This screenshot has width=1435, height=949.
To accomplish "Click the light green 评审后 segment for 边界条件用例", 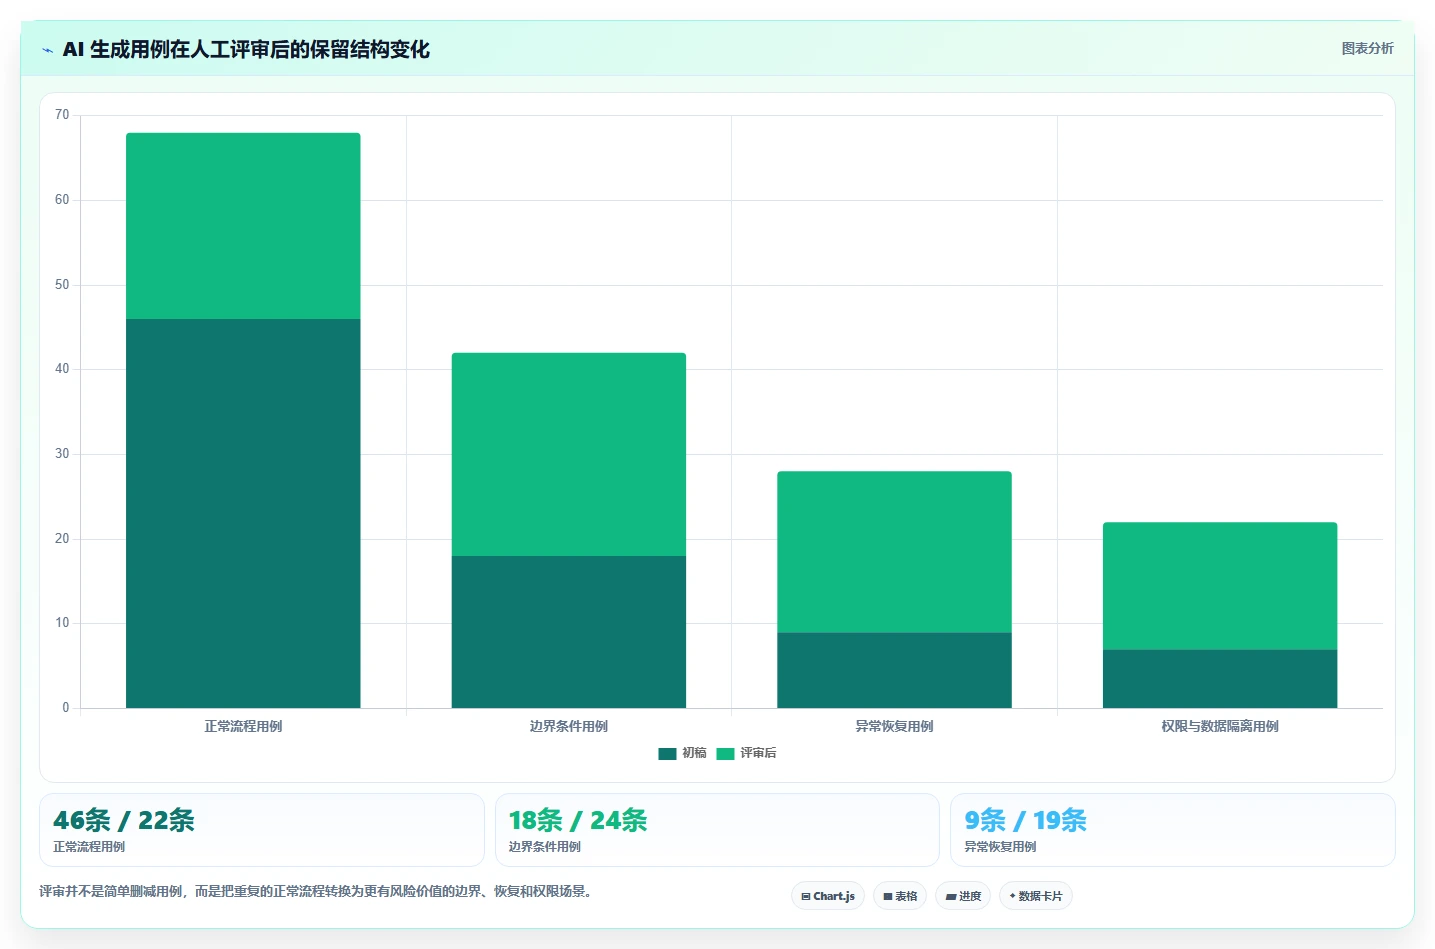I will pos(569,454).
